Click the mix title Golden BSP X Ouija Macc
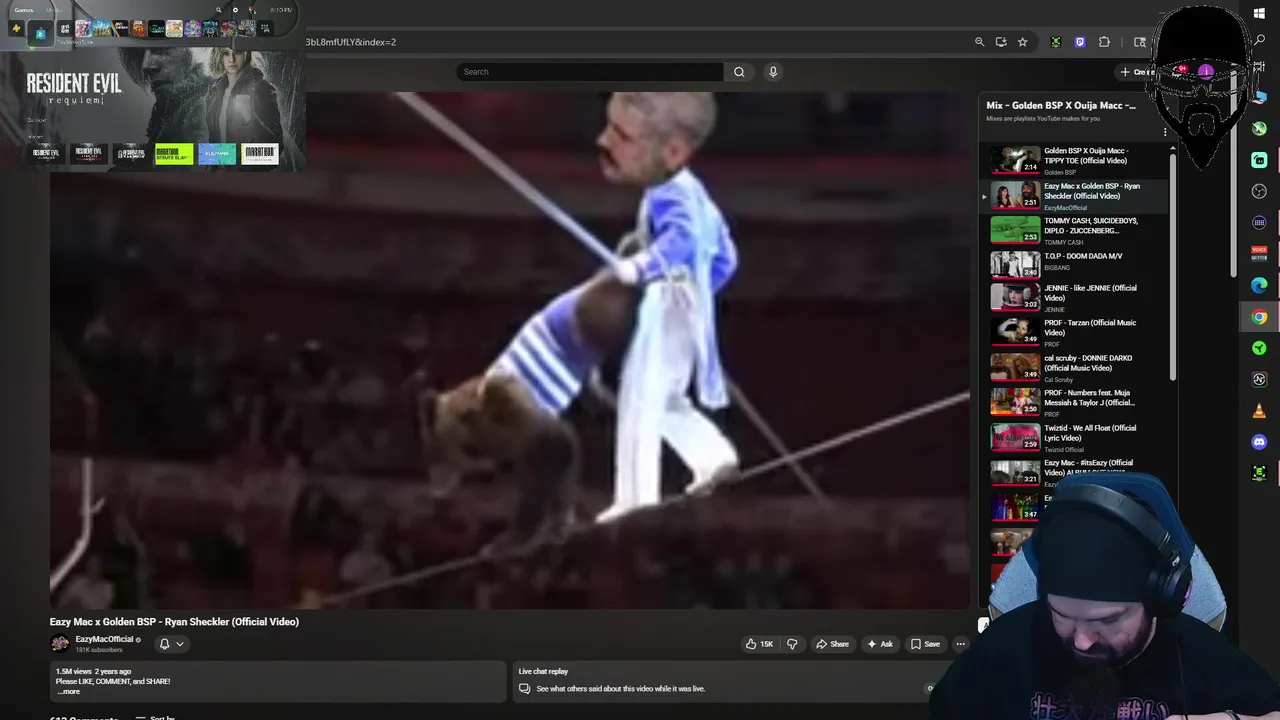Screen dimensions: 1280x720 click(1061, 105)
